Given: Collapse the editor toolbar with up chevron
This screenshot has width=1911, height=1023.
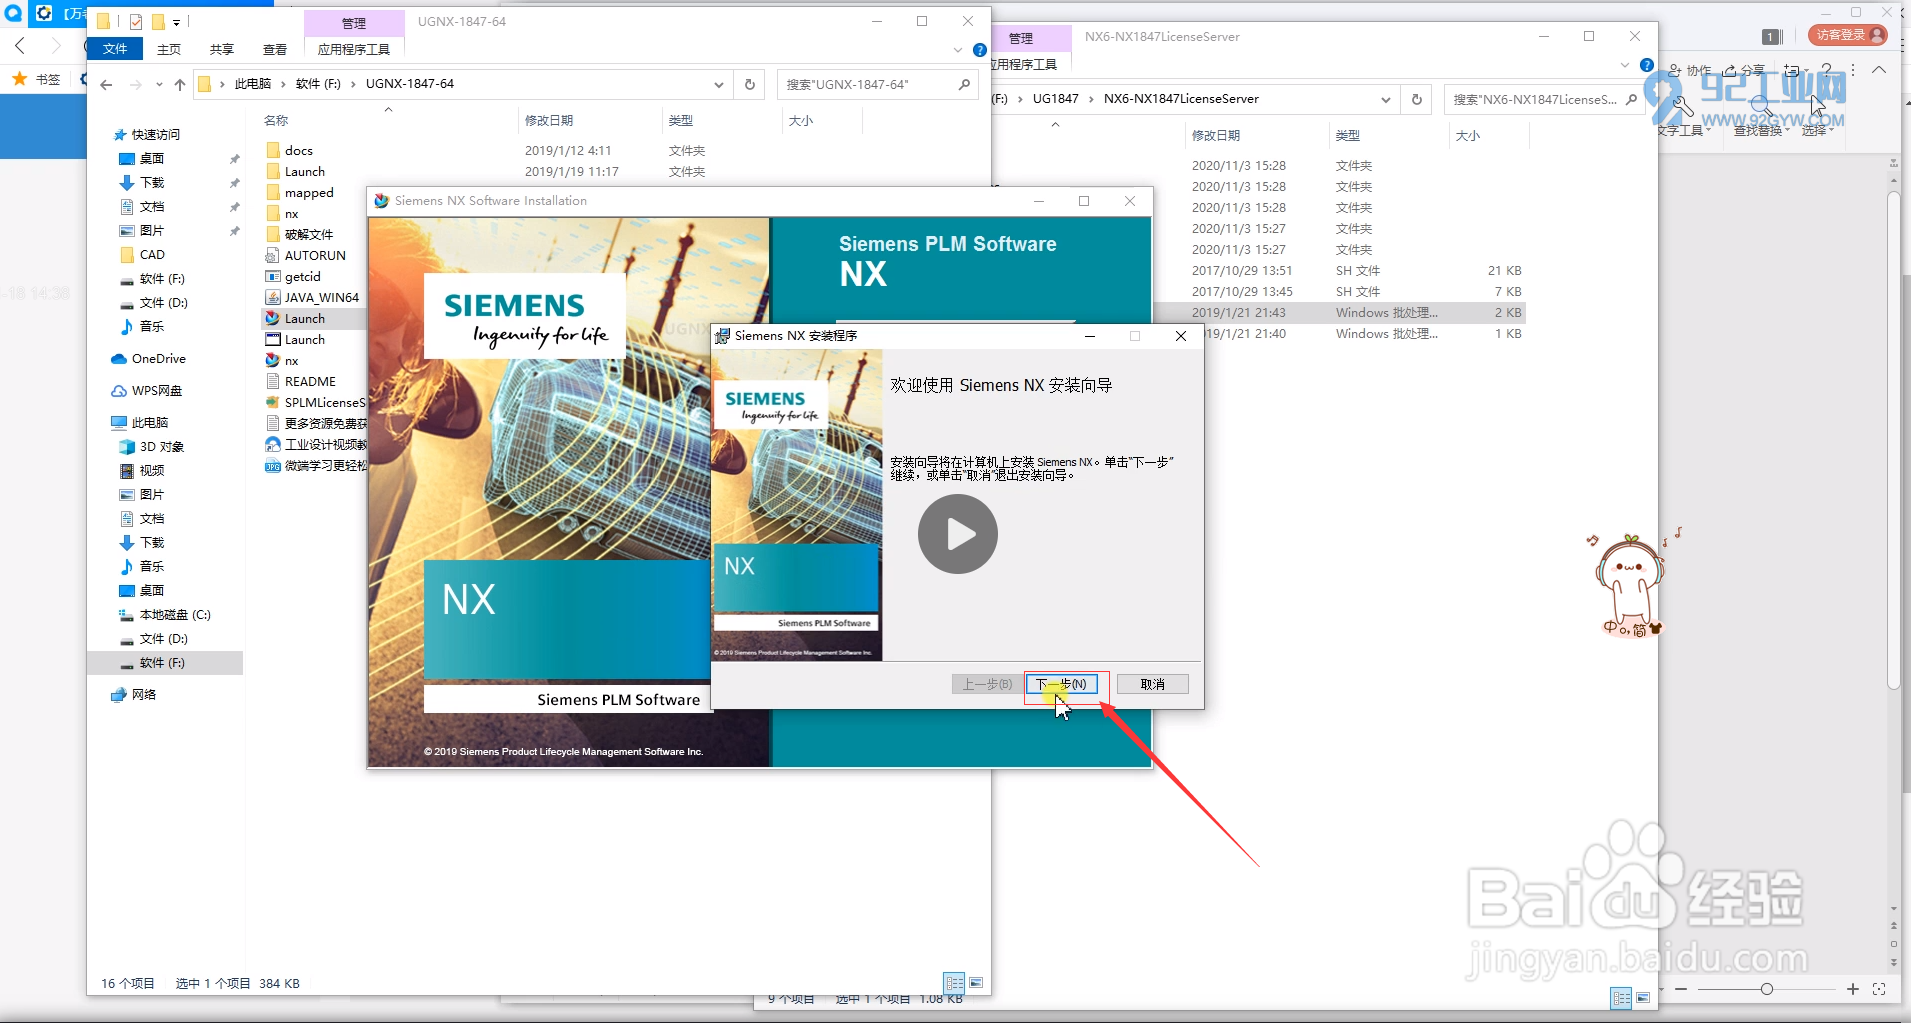Looking at the screenshot, I should (1879, 70).
